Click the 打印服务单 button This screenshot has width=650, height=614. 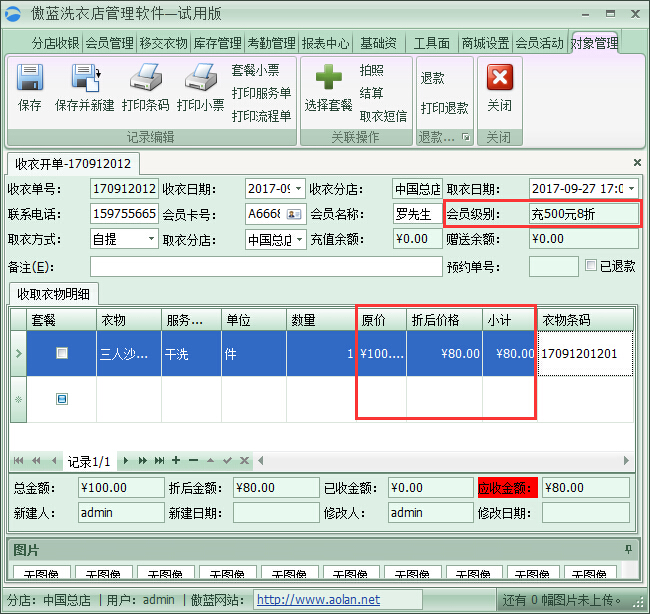[261, 93]
